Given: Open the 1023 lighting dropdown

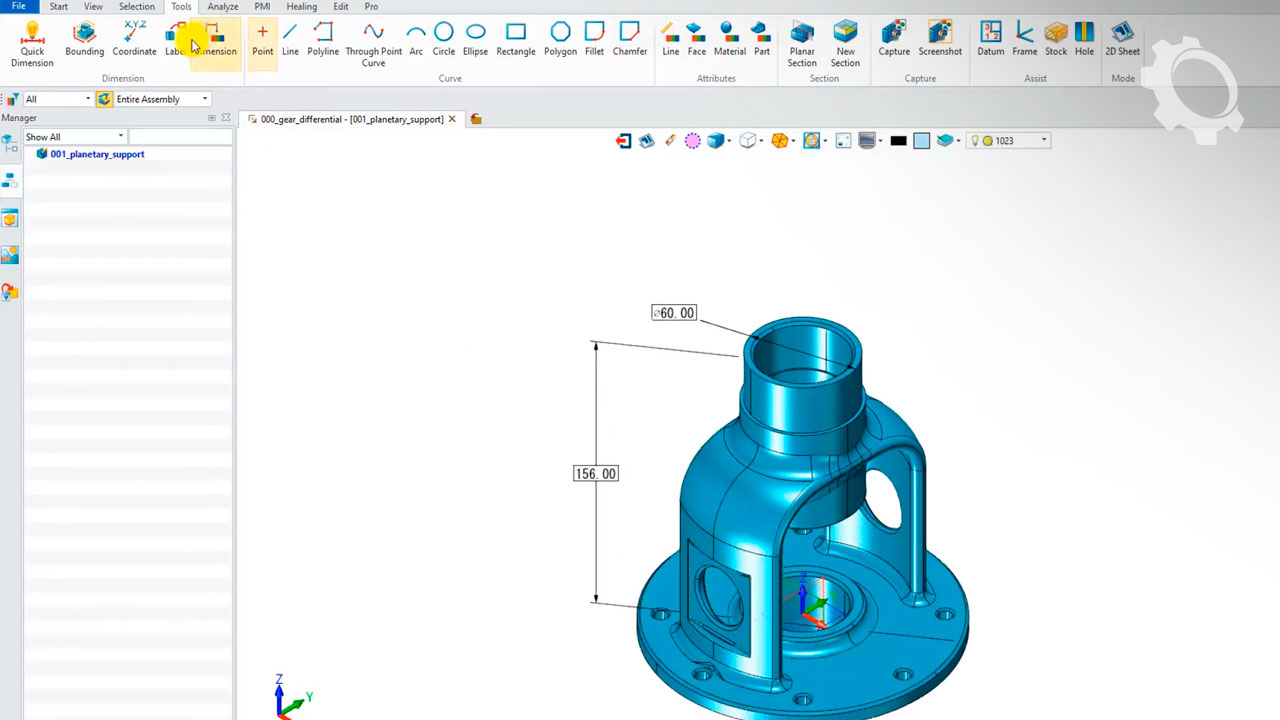Looking at the screenshot, I should point(1009,141).
